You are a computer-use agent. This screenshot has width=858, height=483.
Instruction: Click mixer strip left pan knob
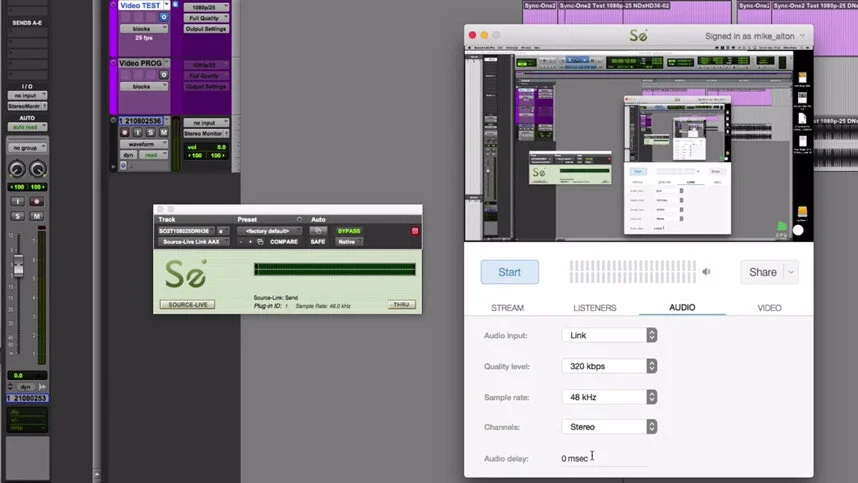click(x=17, y=170)
